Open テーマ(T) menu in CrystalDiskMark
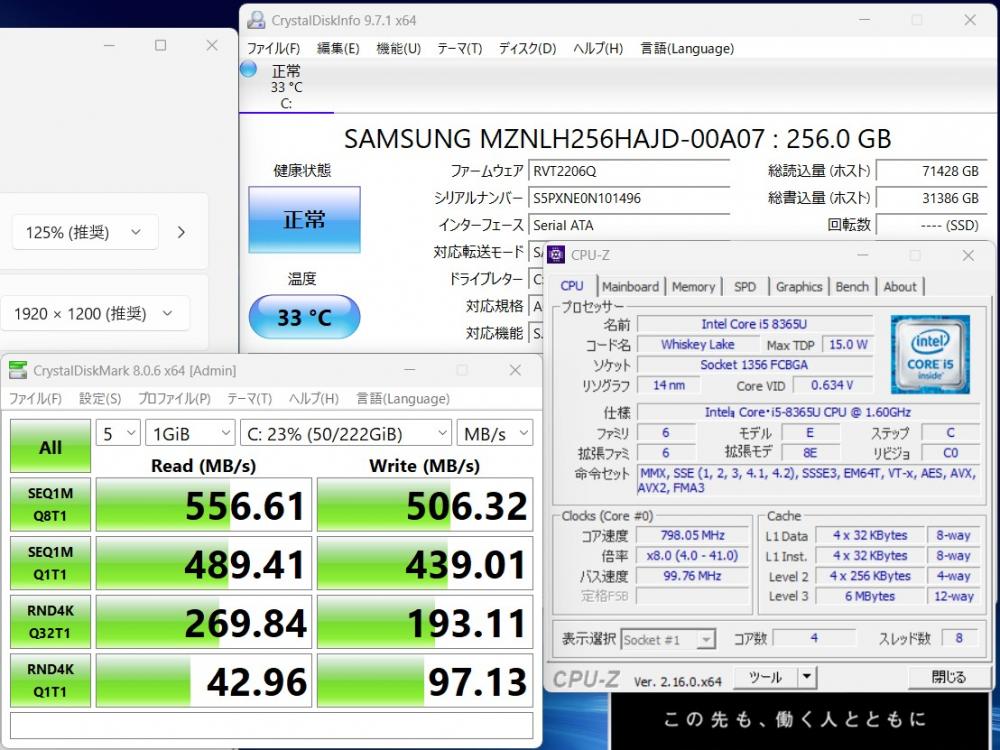The width and height of the screenshot is (1000, 750). pos(249,399)
